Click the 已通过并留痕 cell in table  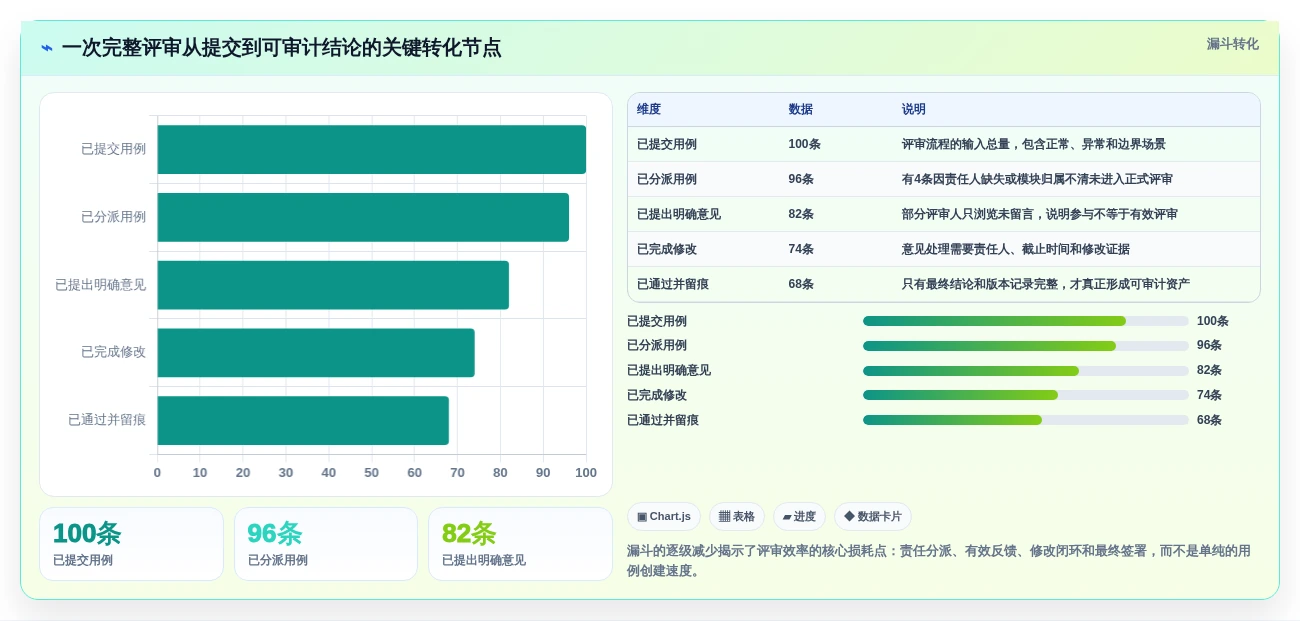[x=673, y=284]
